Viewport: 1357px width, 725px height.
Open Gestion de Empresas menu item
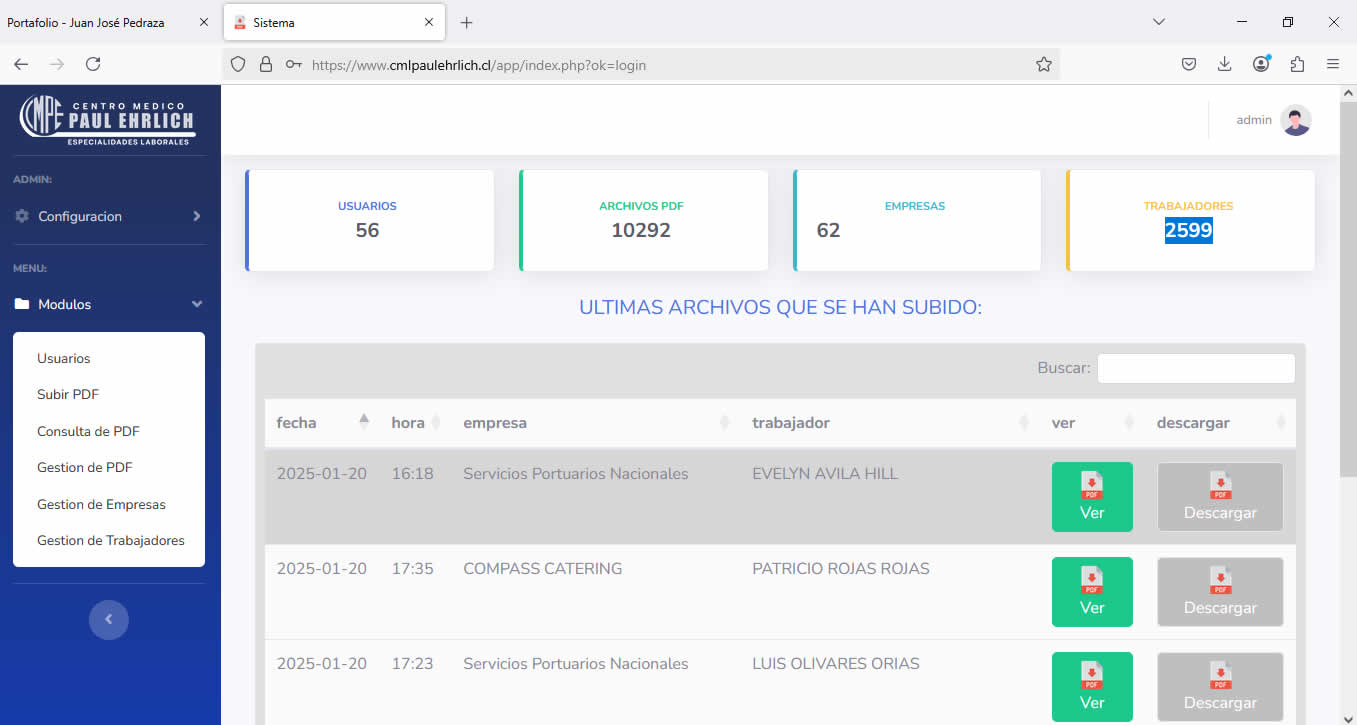click(101, 504)
